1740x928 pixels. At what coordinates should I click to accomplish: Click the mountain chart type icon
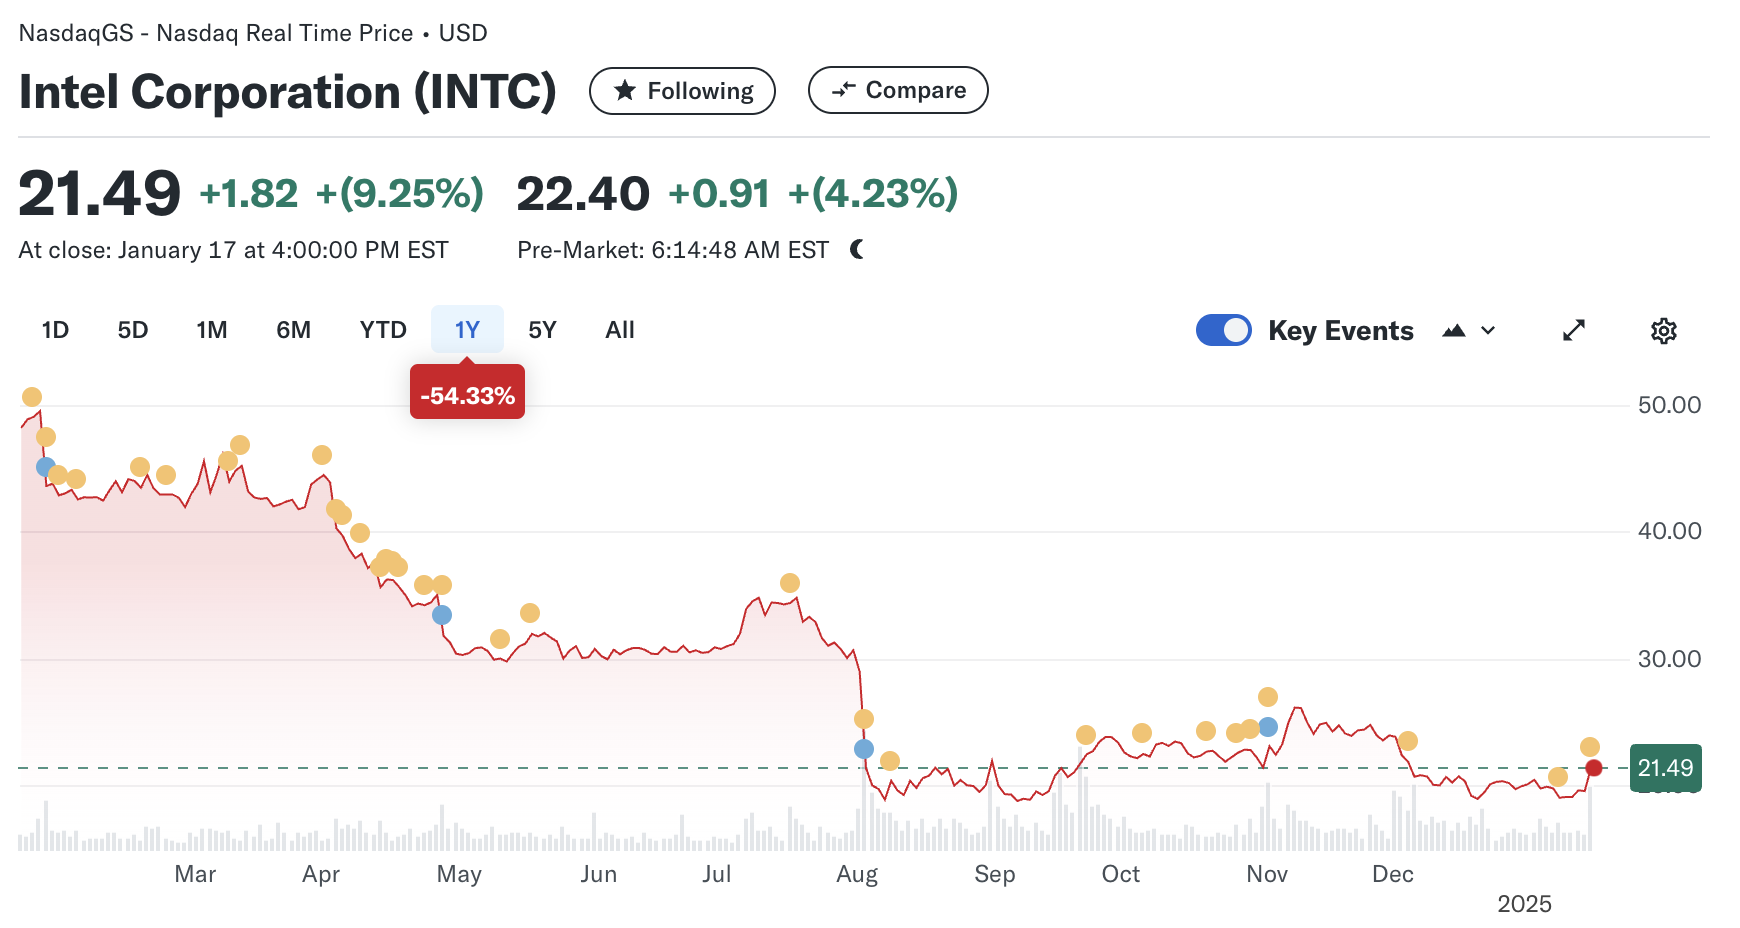1454,331
